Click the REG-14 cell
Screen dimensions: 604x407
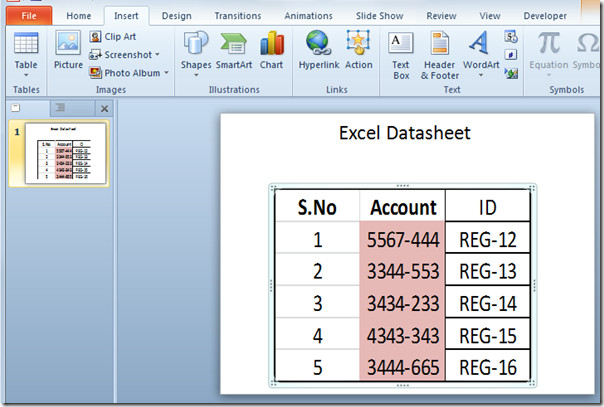point(488,303)
